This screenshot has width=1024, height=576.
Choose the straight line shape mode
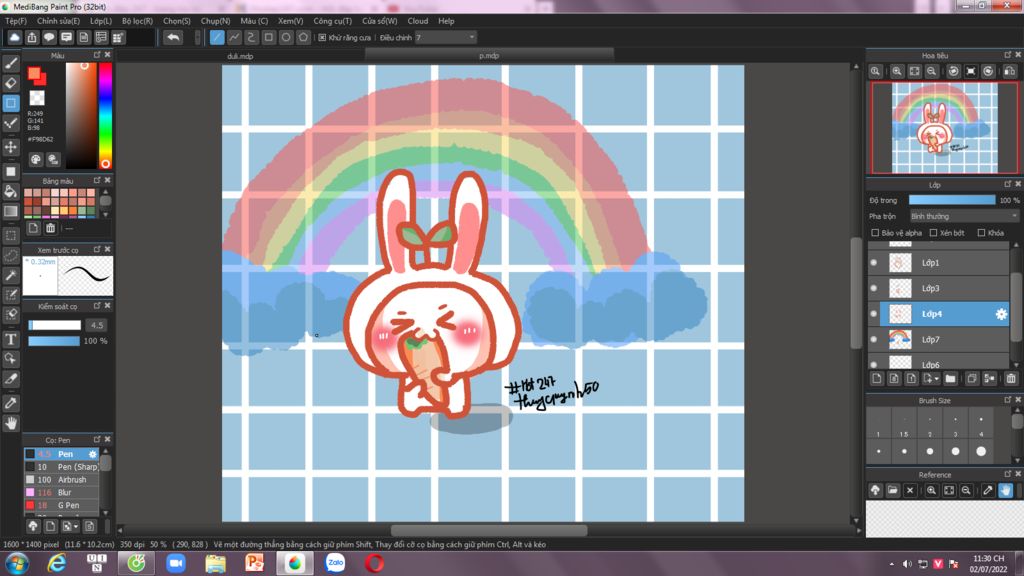pos(217,37)
